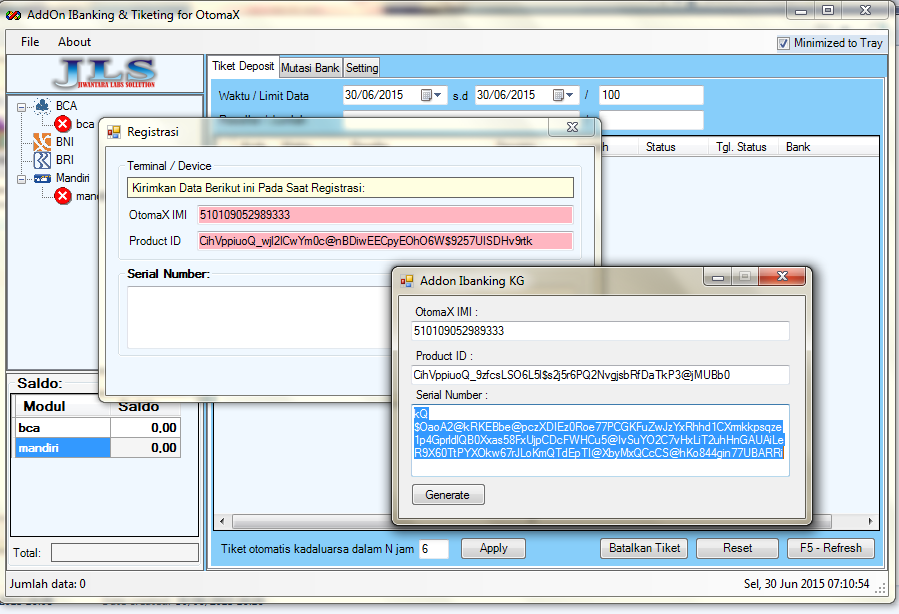Viewport: 899px width, 614px height.
Task: Switch to the Mutasi Bank tab
Action: [310, 68]
